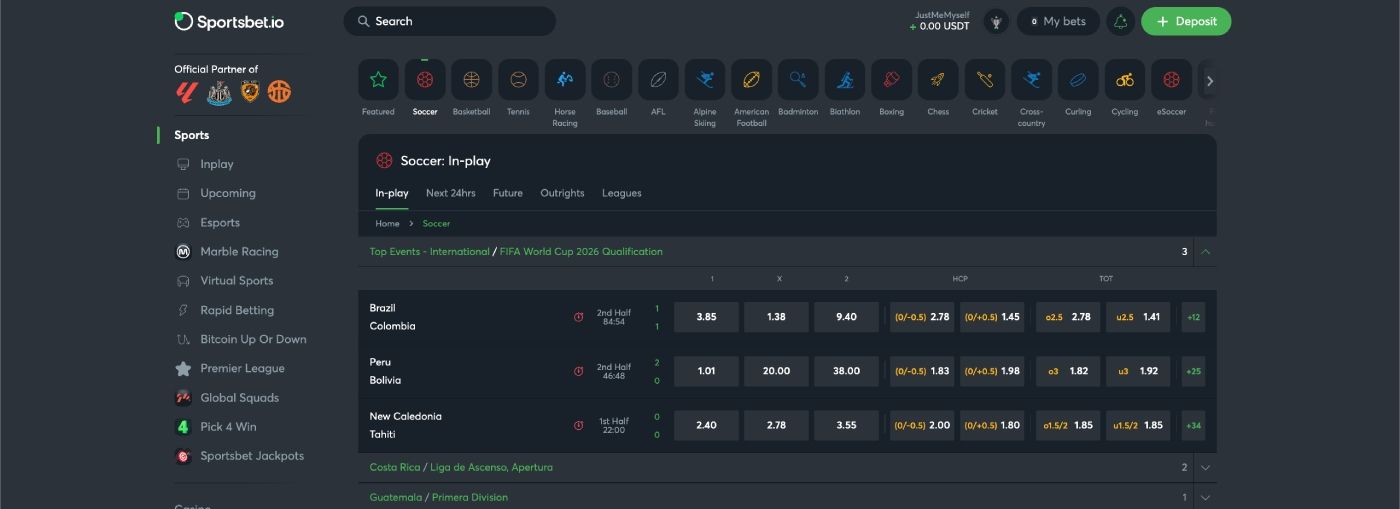
Task: Bet on Brazil win at 3.85
Action: click(x=706, y=317)
